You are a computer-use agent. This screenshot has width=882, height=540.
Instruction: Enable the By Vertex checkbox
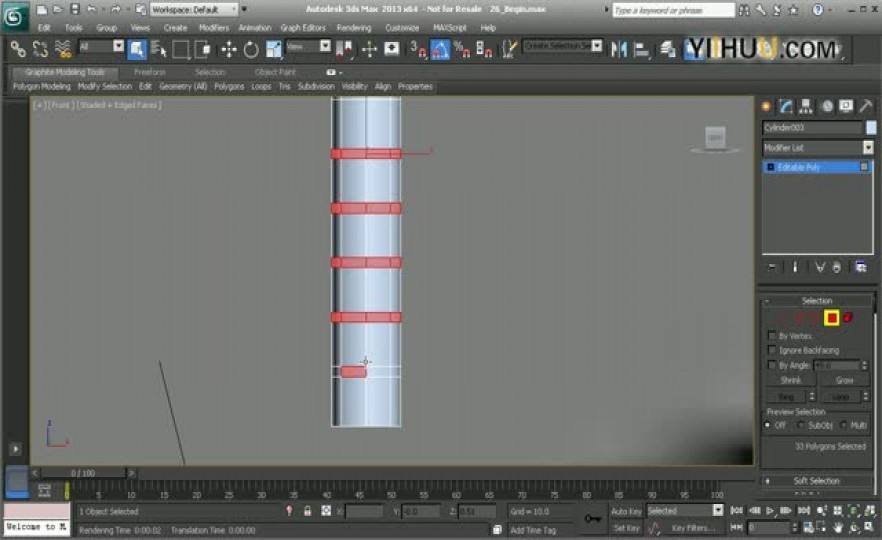coord(772,335)
